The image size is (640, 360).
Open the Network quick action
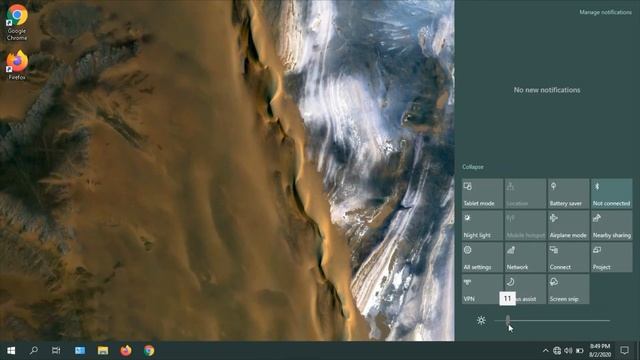[x=525, y=257]
